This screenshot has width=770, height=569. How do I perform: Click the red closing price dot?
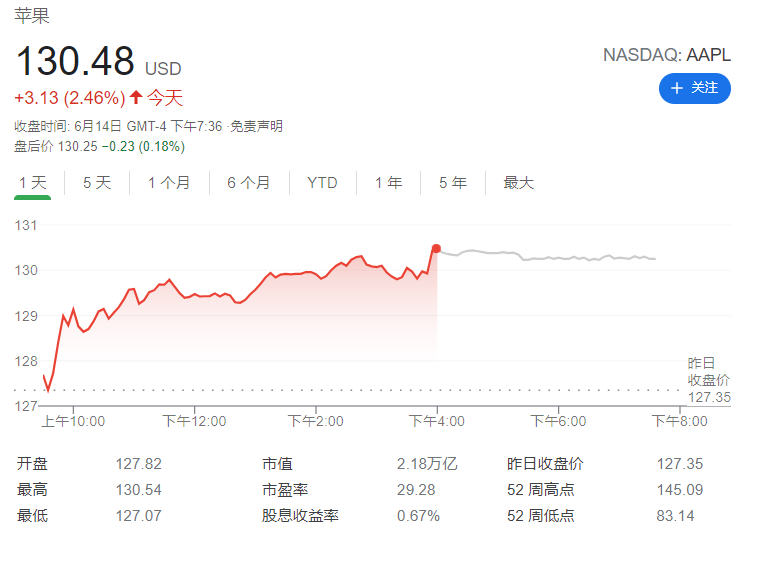436,248
